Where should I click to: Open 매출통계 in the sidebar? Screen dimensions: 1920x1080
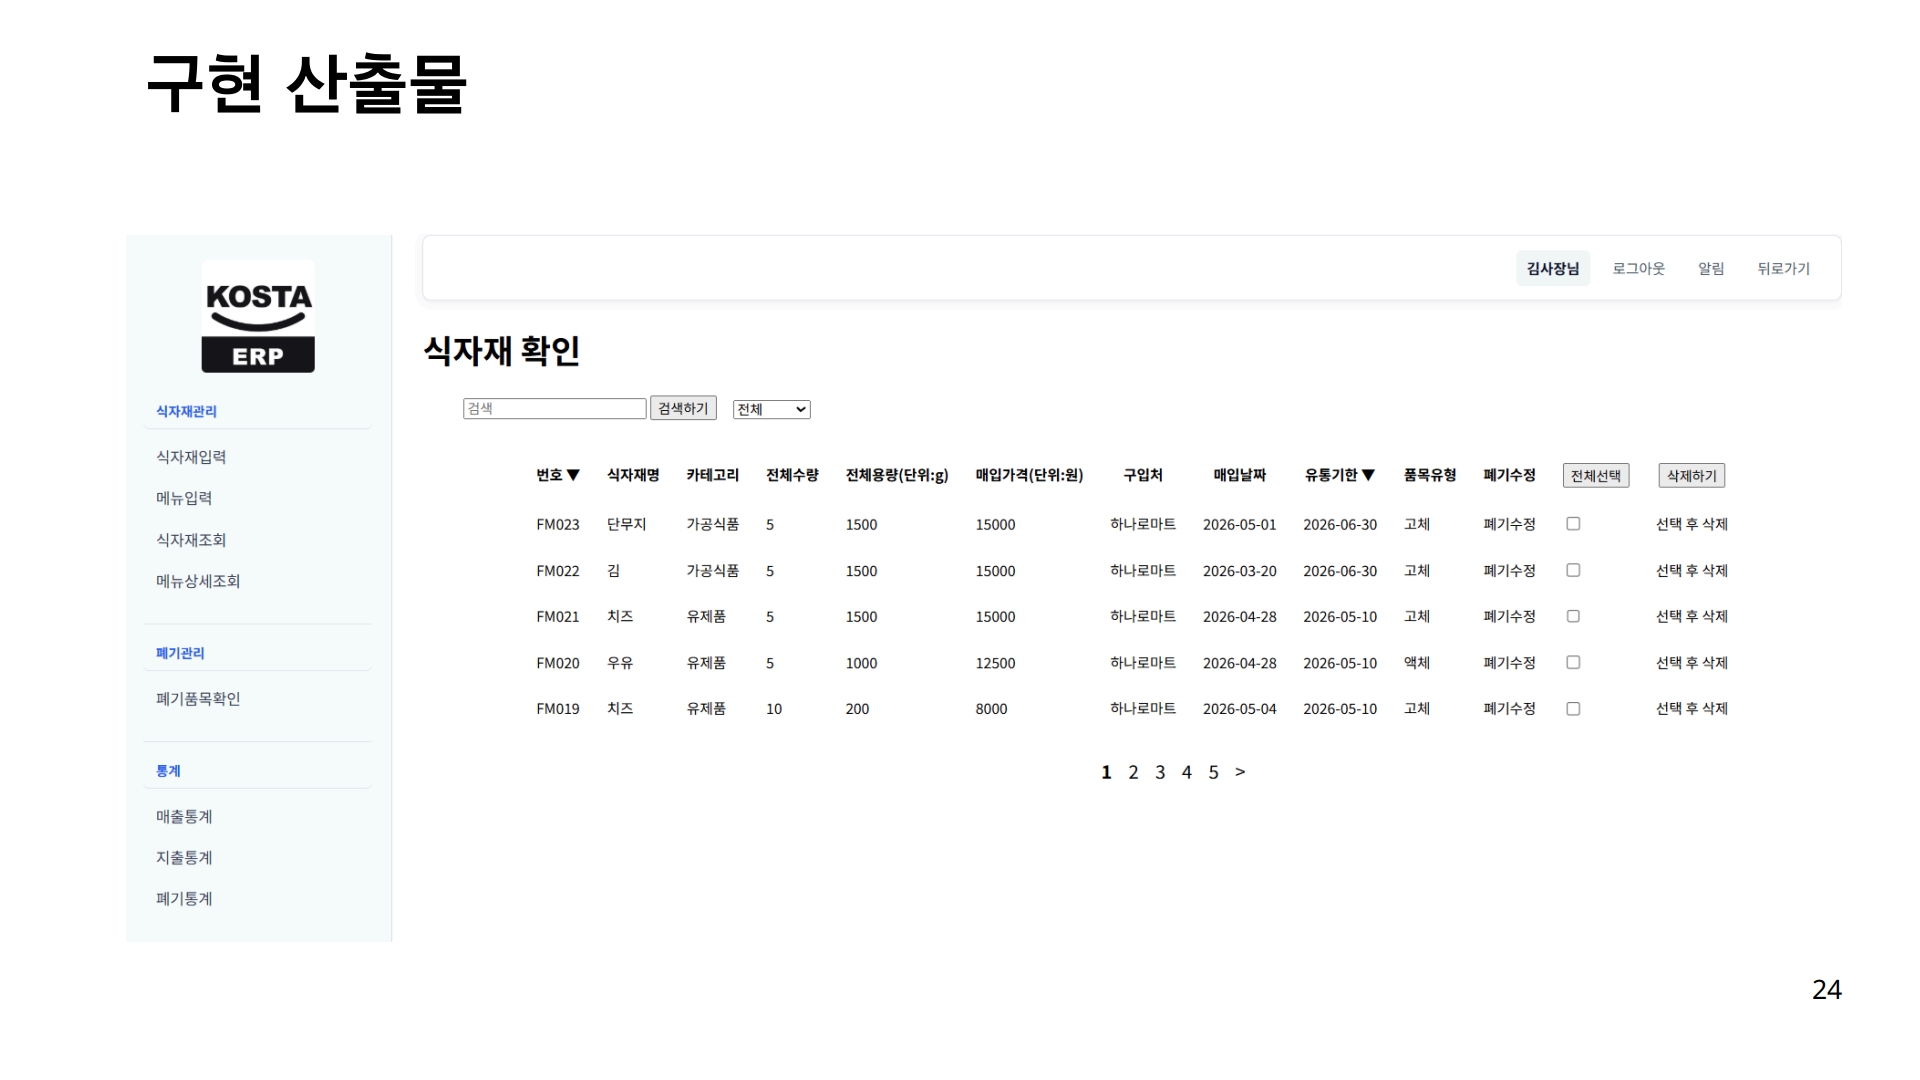click(184, 817)
